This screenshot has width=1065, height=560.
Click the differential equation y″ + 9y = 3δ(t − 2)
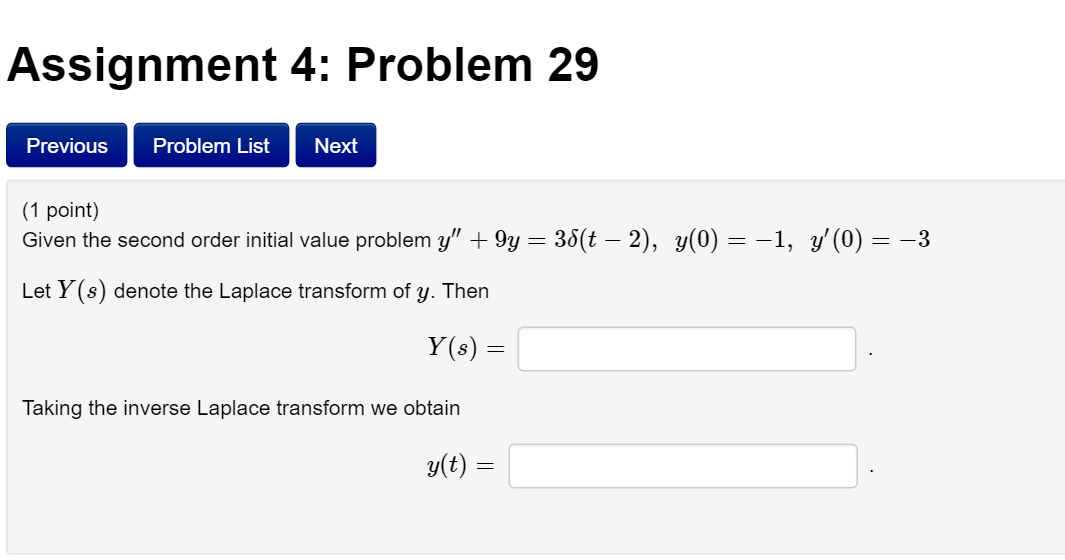[x=547, y=240]
